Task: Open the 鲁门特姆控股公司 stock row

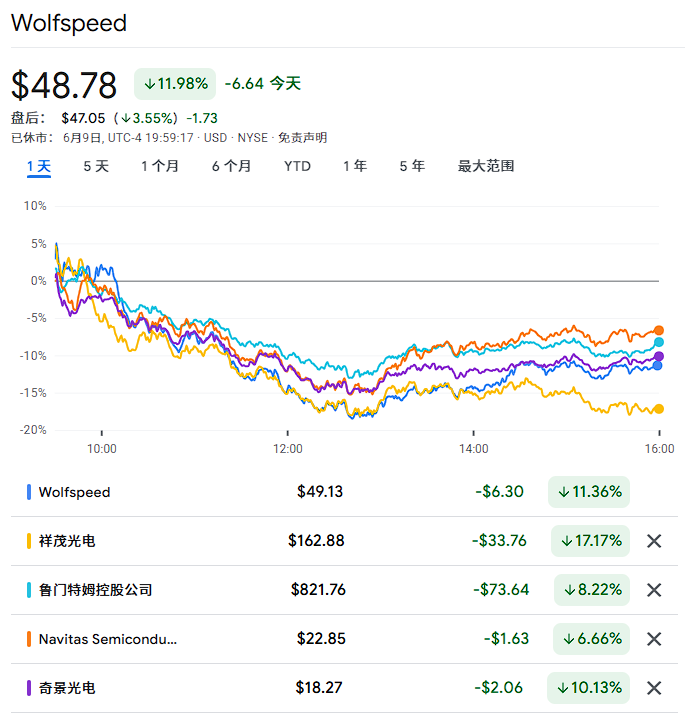Action: (344, 590)
